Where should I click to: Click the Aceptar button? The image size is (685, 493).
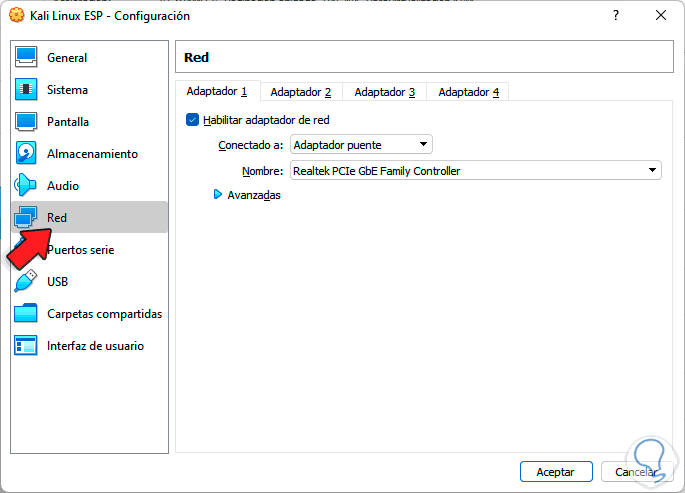click(556, 471)
